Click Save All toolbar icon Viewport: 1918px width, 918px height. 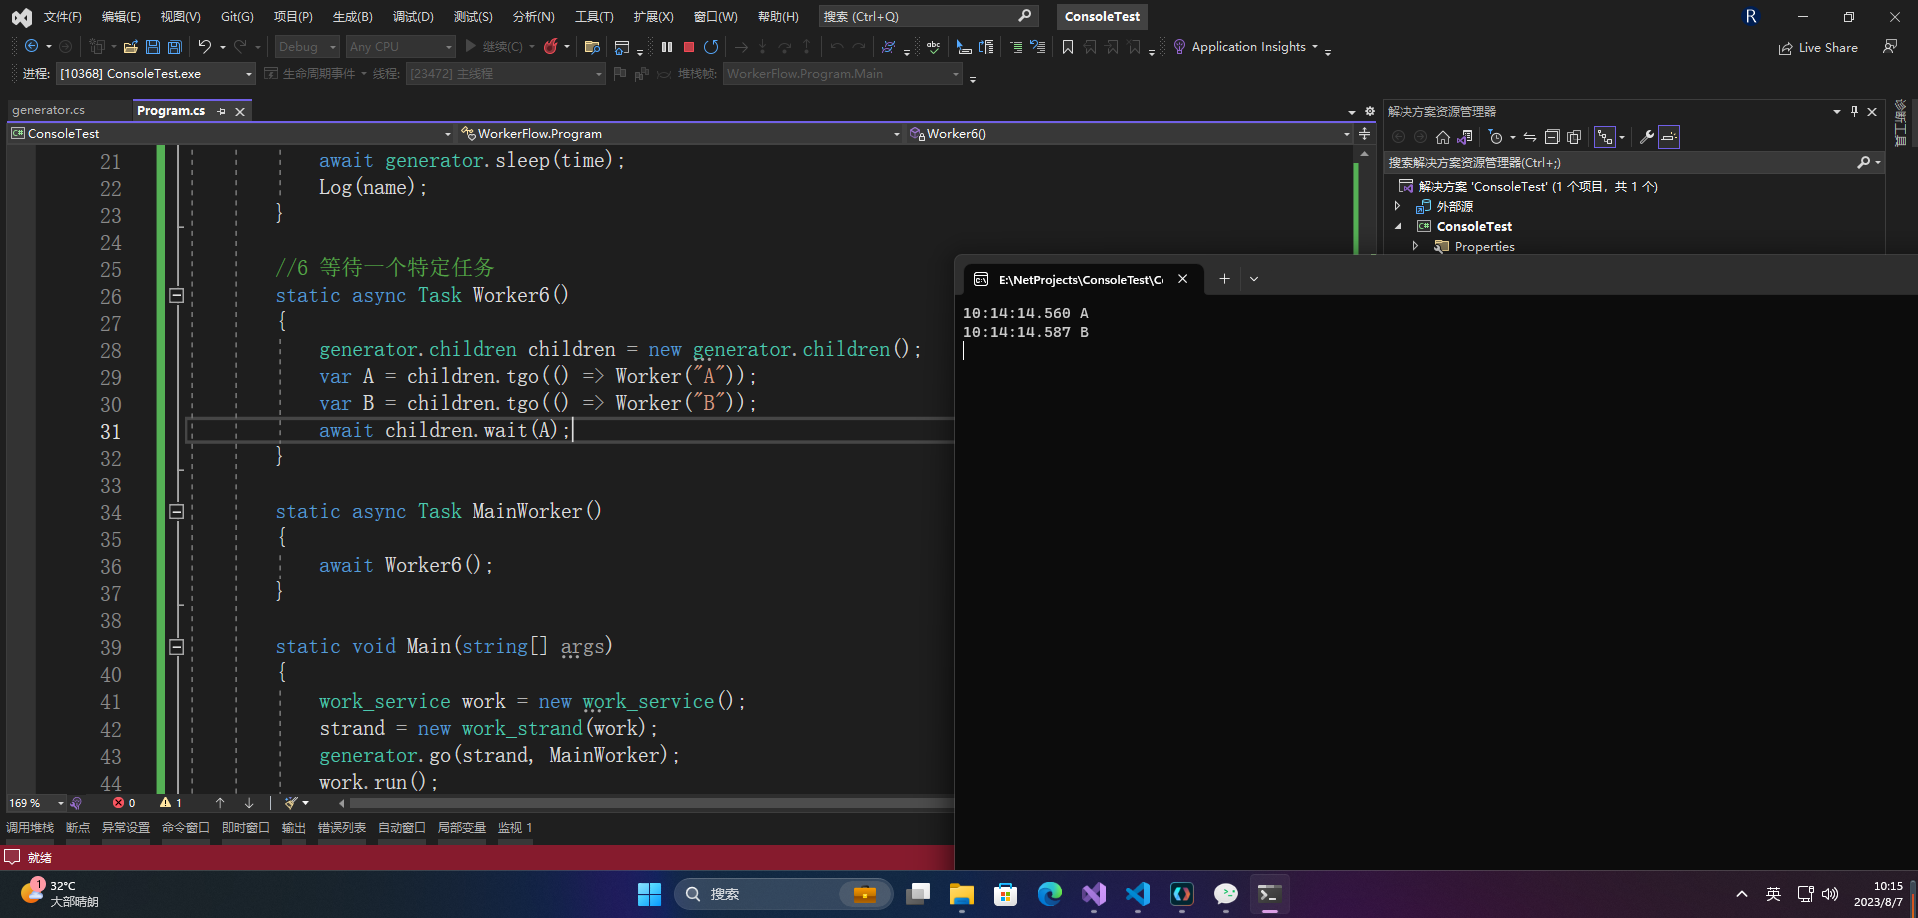tap(175, 47)
